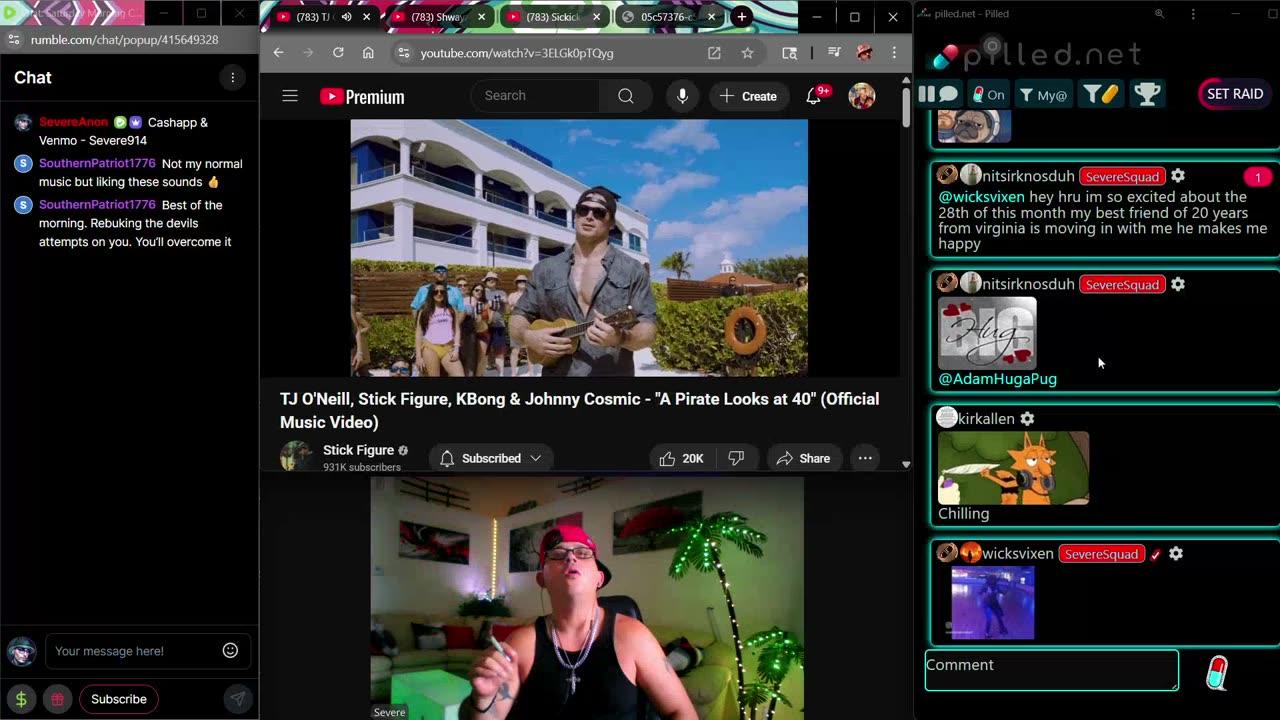1280x720 pixels.
Task: Open page in app icon in address bar
Action: [x=714, y=53]
